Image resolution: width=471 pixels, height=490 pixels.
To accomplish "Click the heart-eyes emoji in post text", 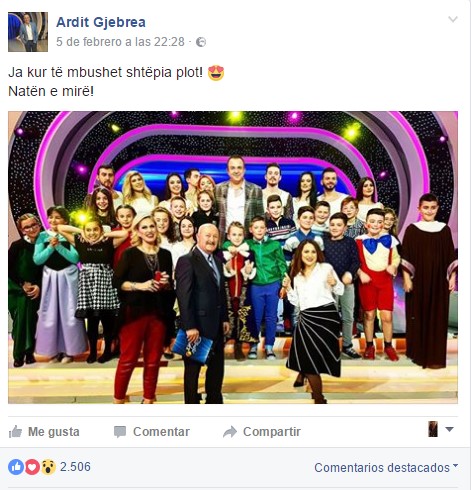I will point(216,73).
